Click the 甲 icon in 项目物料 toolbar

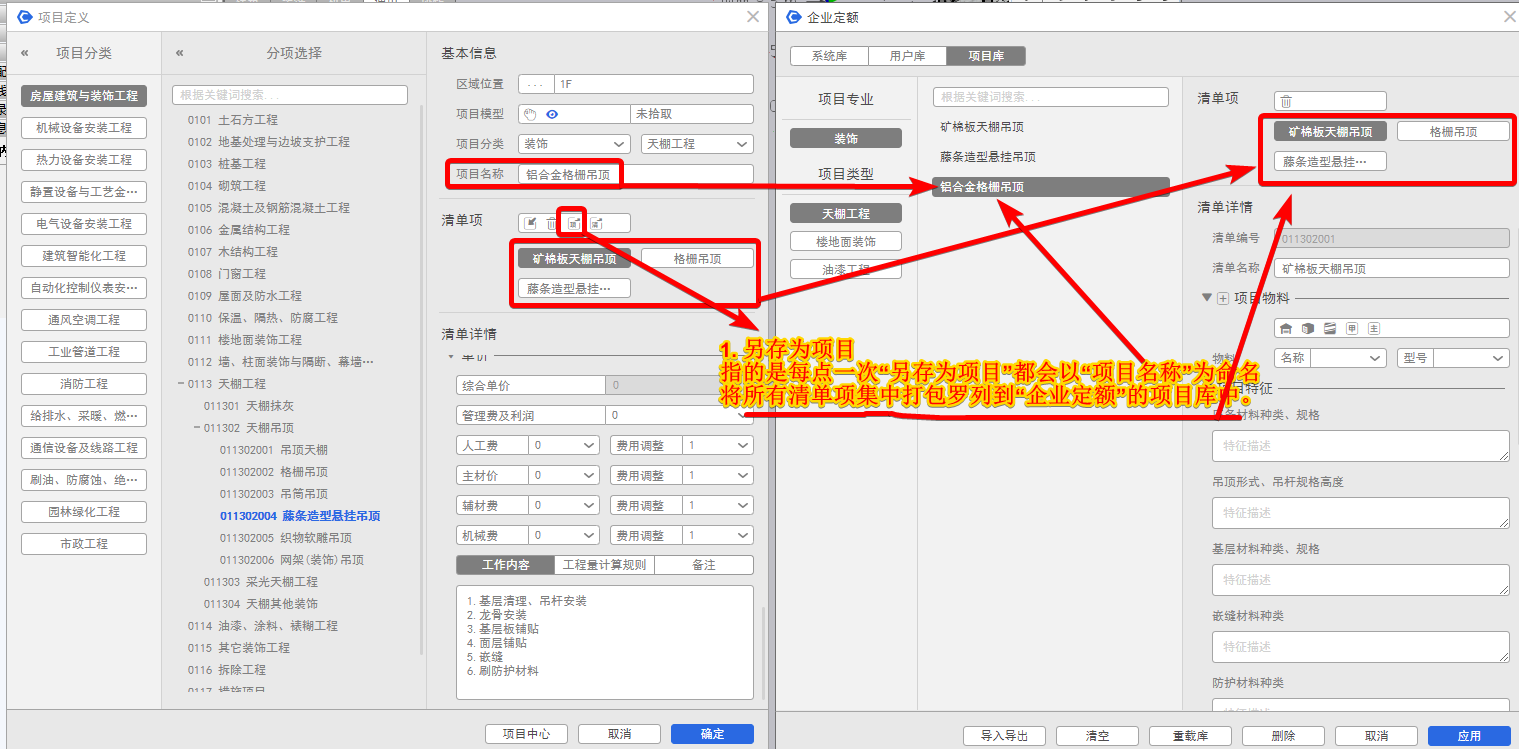(1352, 328)
